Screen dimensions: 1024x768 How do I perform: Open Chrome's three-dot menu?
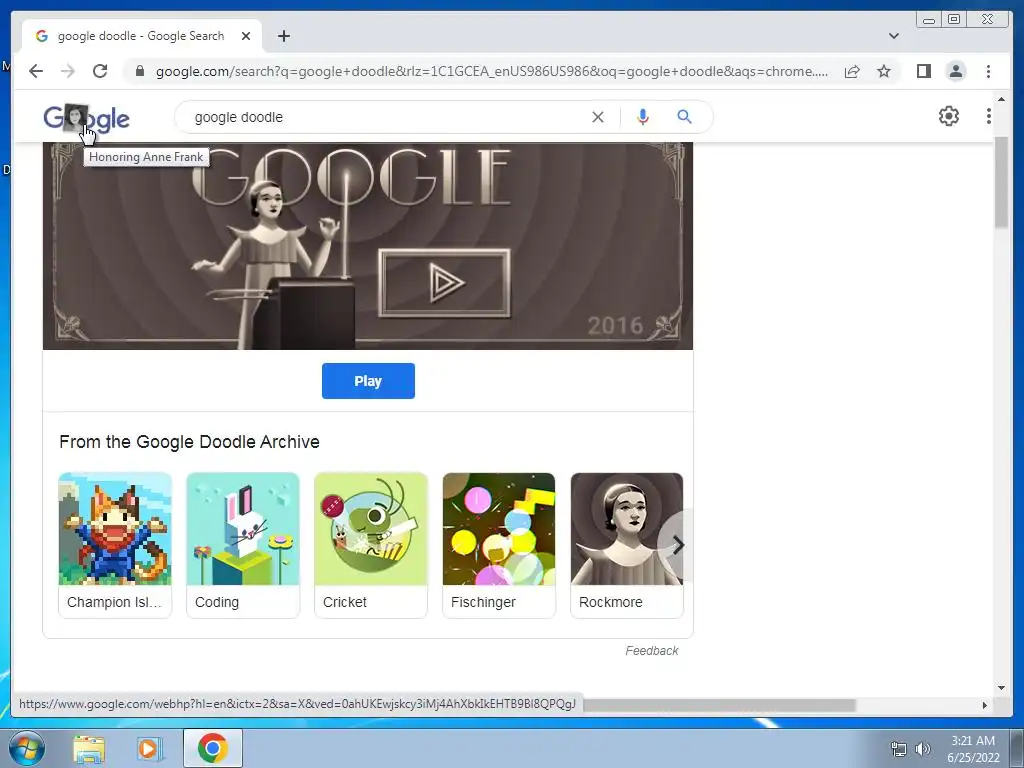tap(988, 71)
